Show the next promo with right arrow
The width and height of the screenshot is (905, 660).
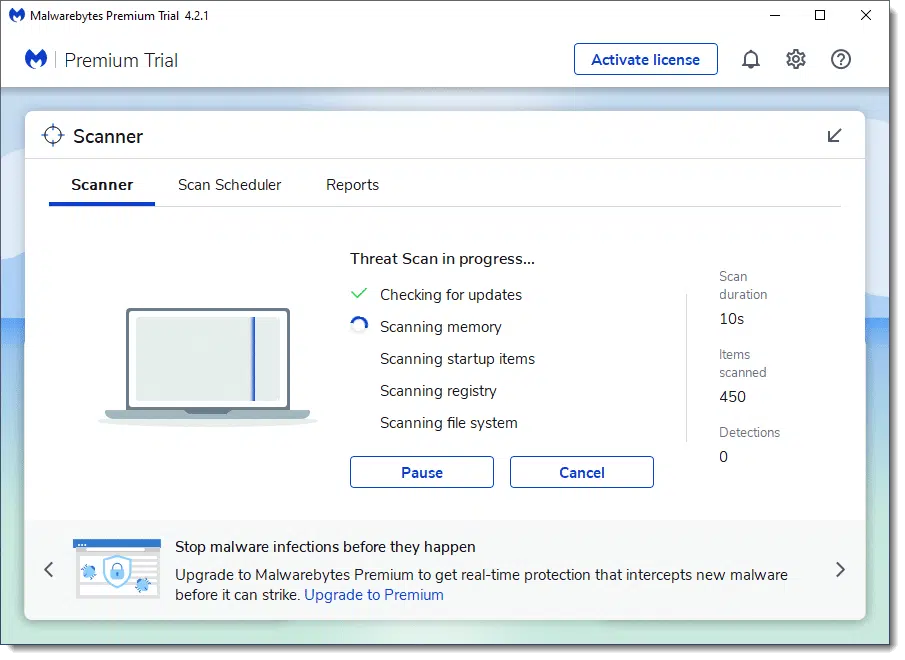point(840,570)
